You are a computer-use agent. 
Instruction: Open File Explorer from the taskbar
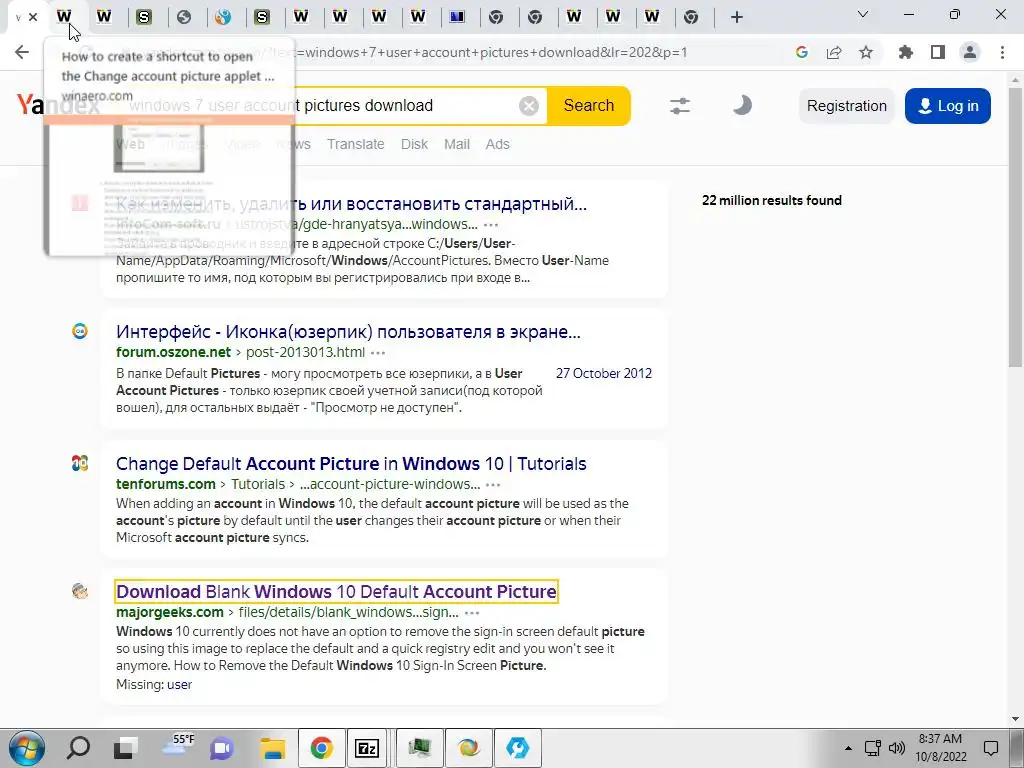(272, 748)
